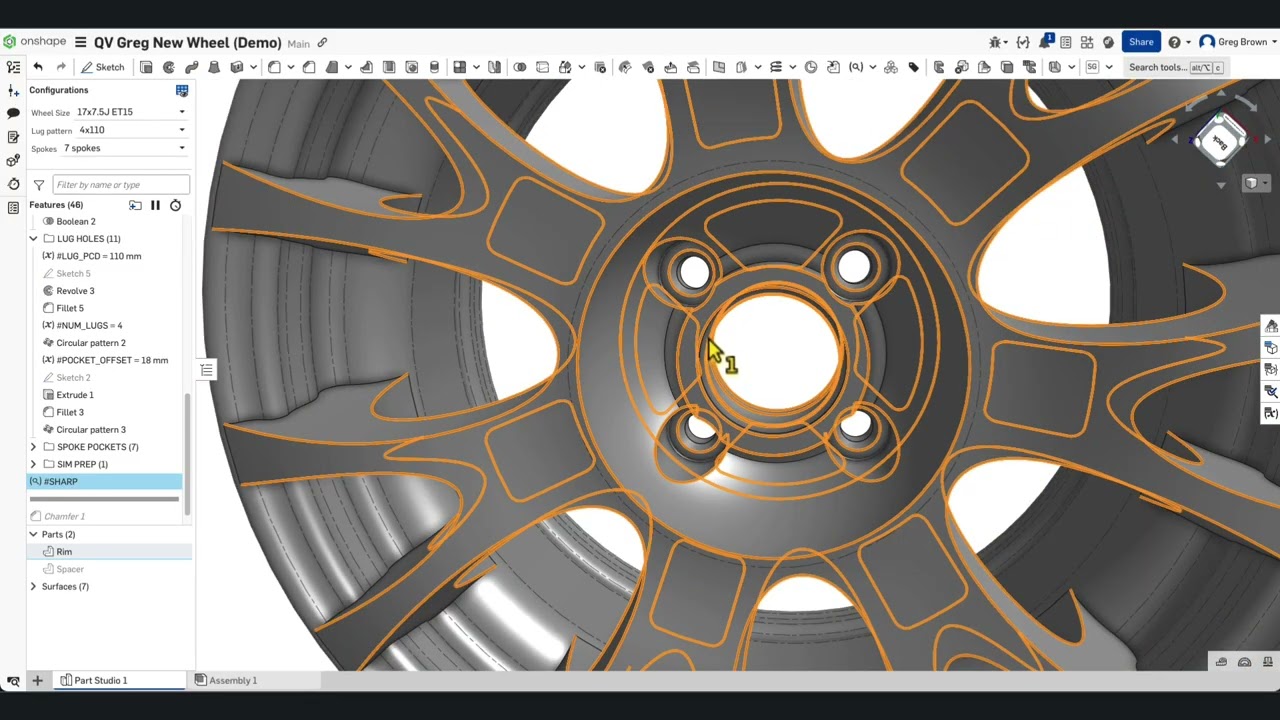Open the insert-feature configuration icon in sidebar
The image size is (1280, 720).
pyautogui.click(x=13, y=90)
